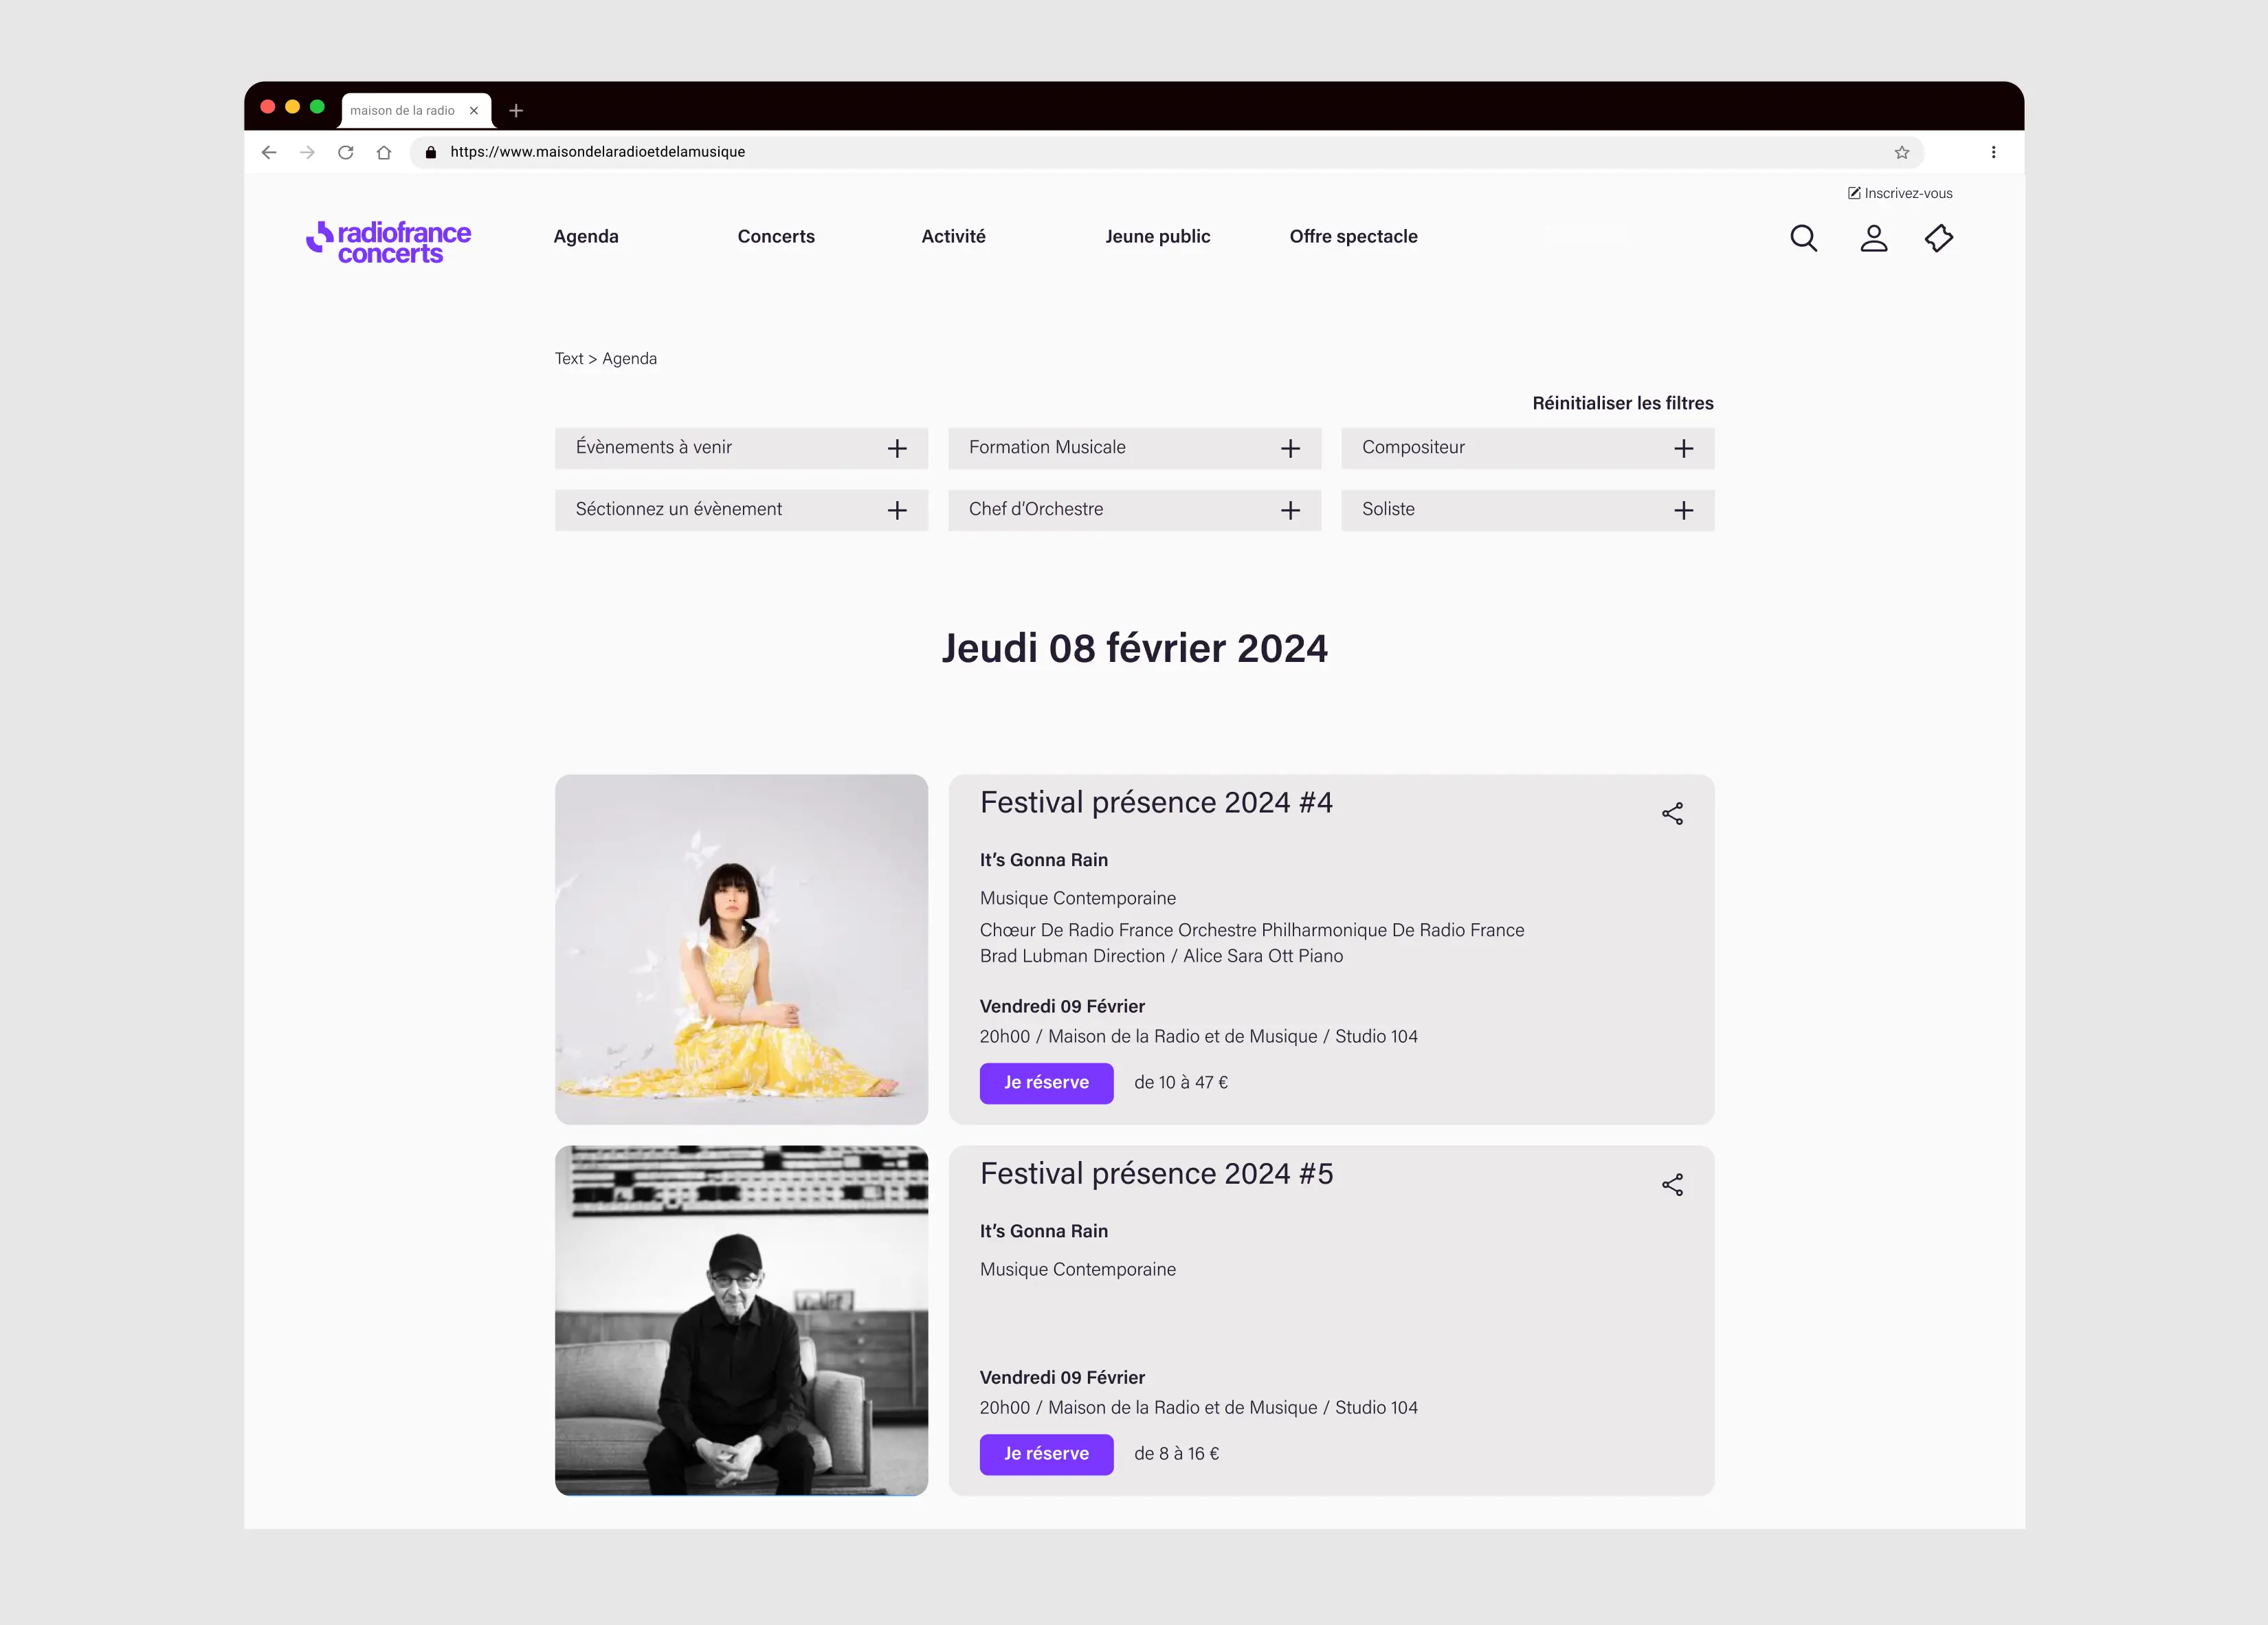Expand the Séctionnez un évènement filter
This screenshot has width=2268, height=1625.
741,510
